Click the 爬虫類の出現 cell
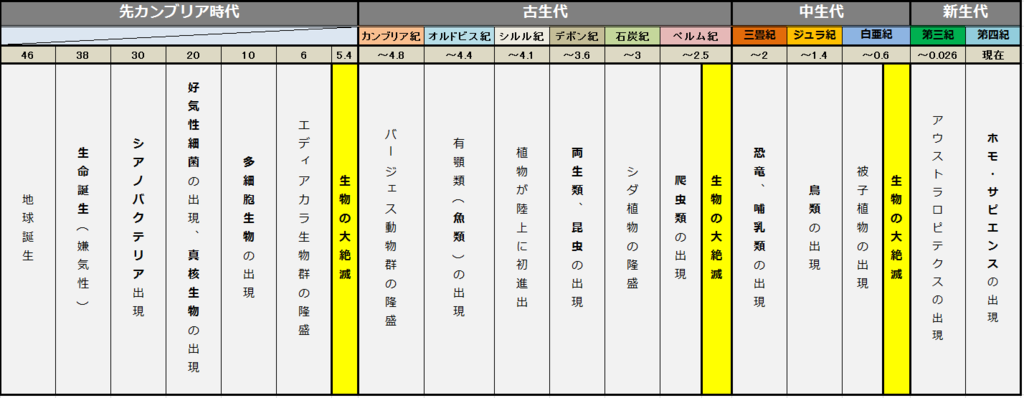 (680, 229)
